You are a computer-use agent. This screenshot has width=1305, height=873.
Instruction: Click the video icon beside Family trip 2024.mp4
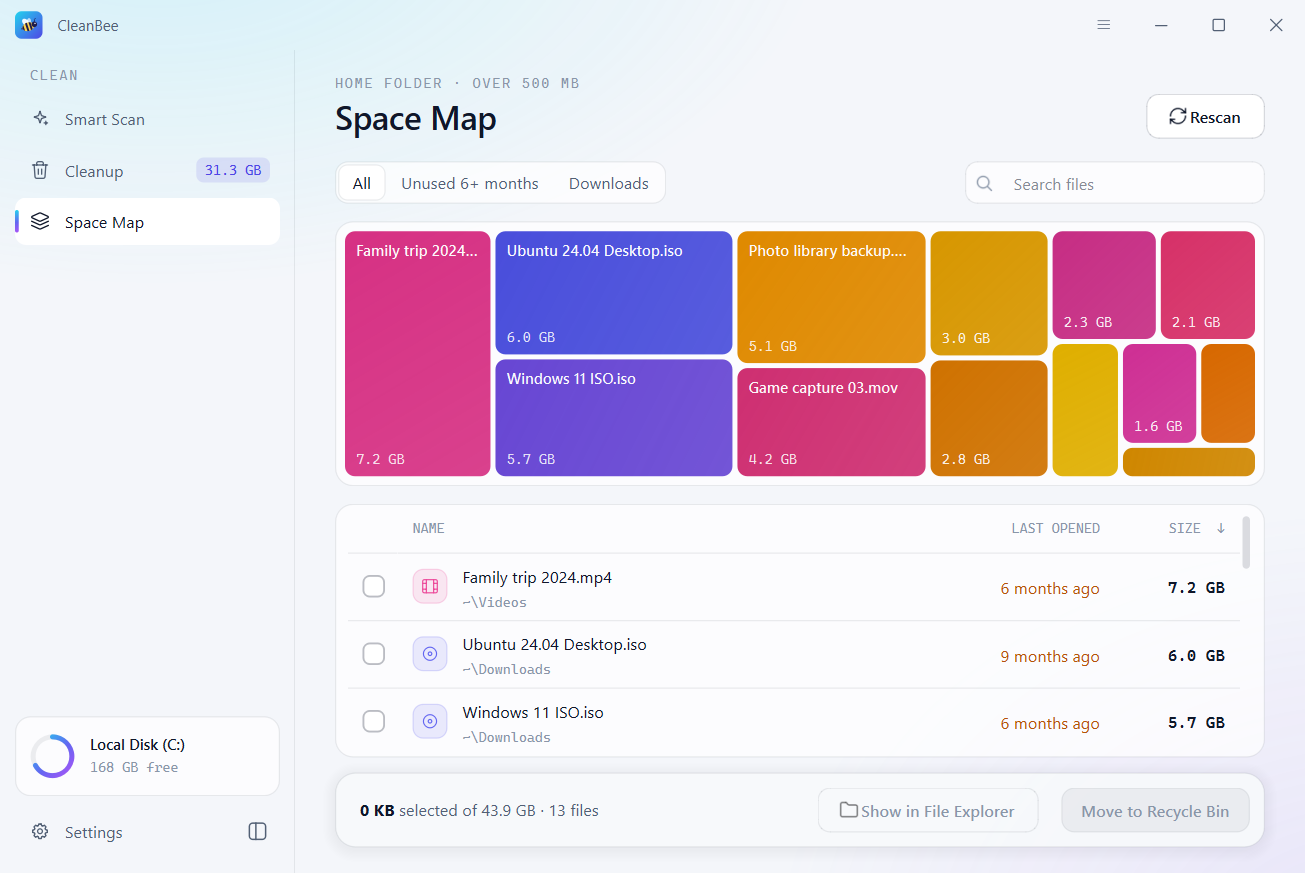point(430,587)
